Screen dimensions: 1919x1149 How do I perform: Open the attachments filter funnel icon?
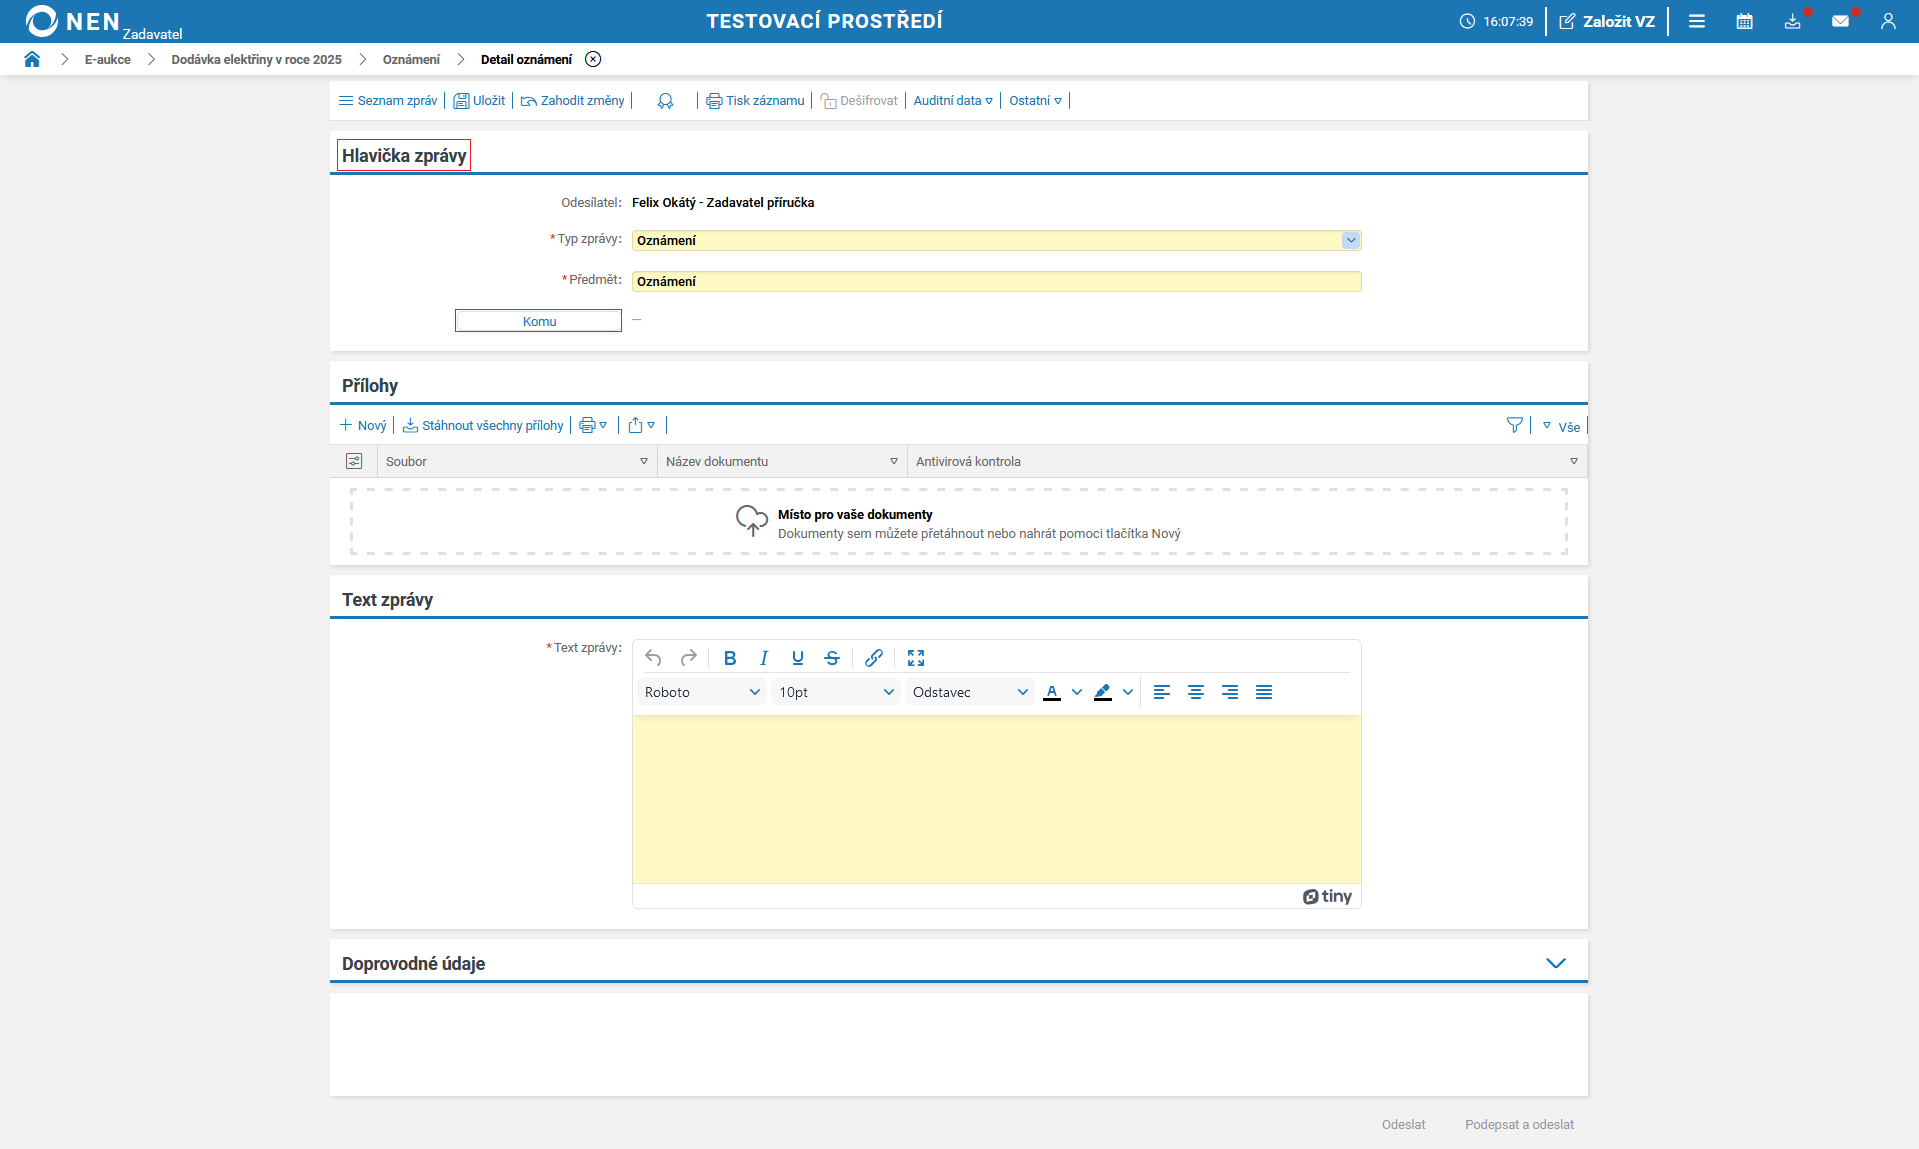pos(1514,426)
